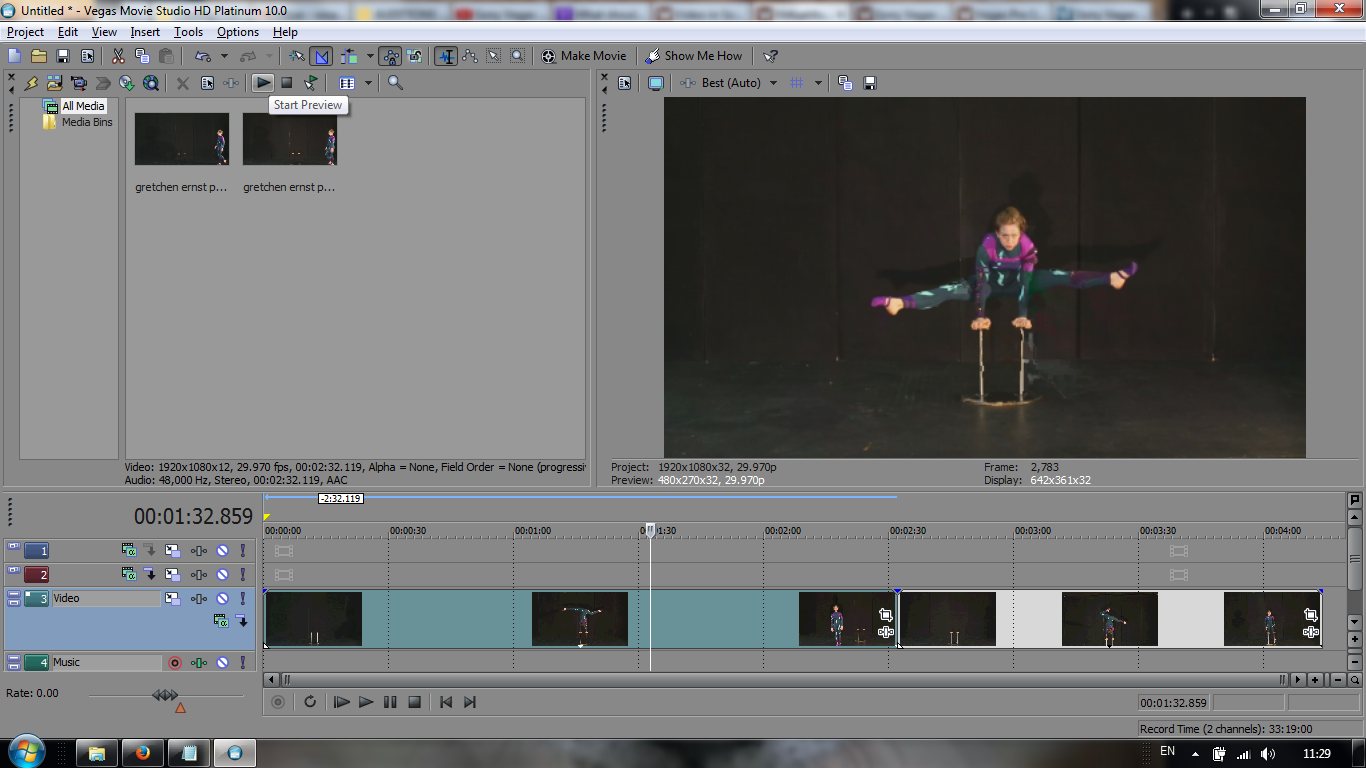The width and height of the screenshot is (1366, 770).
Task: Click the Save project floppy icon
Action: [63, 56]
